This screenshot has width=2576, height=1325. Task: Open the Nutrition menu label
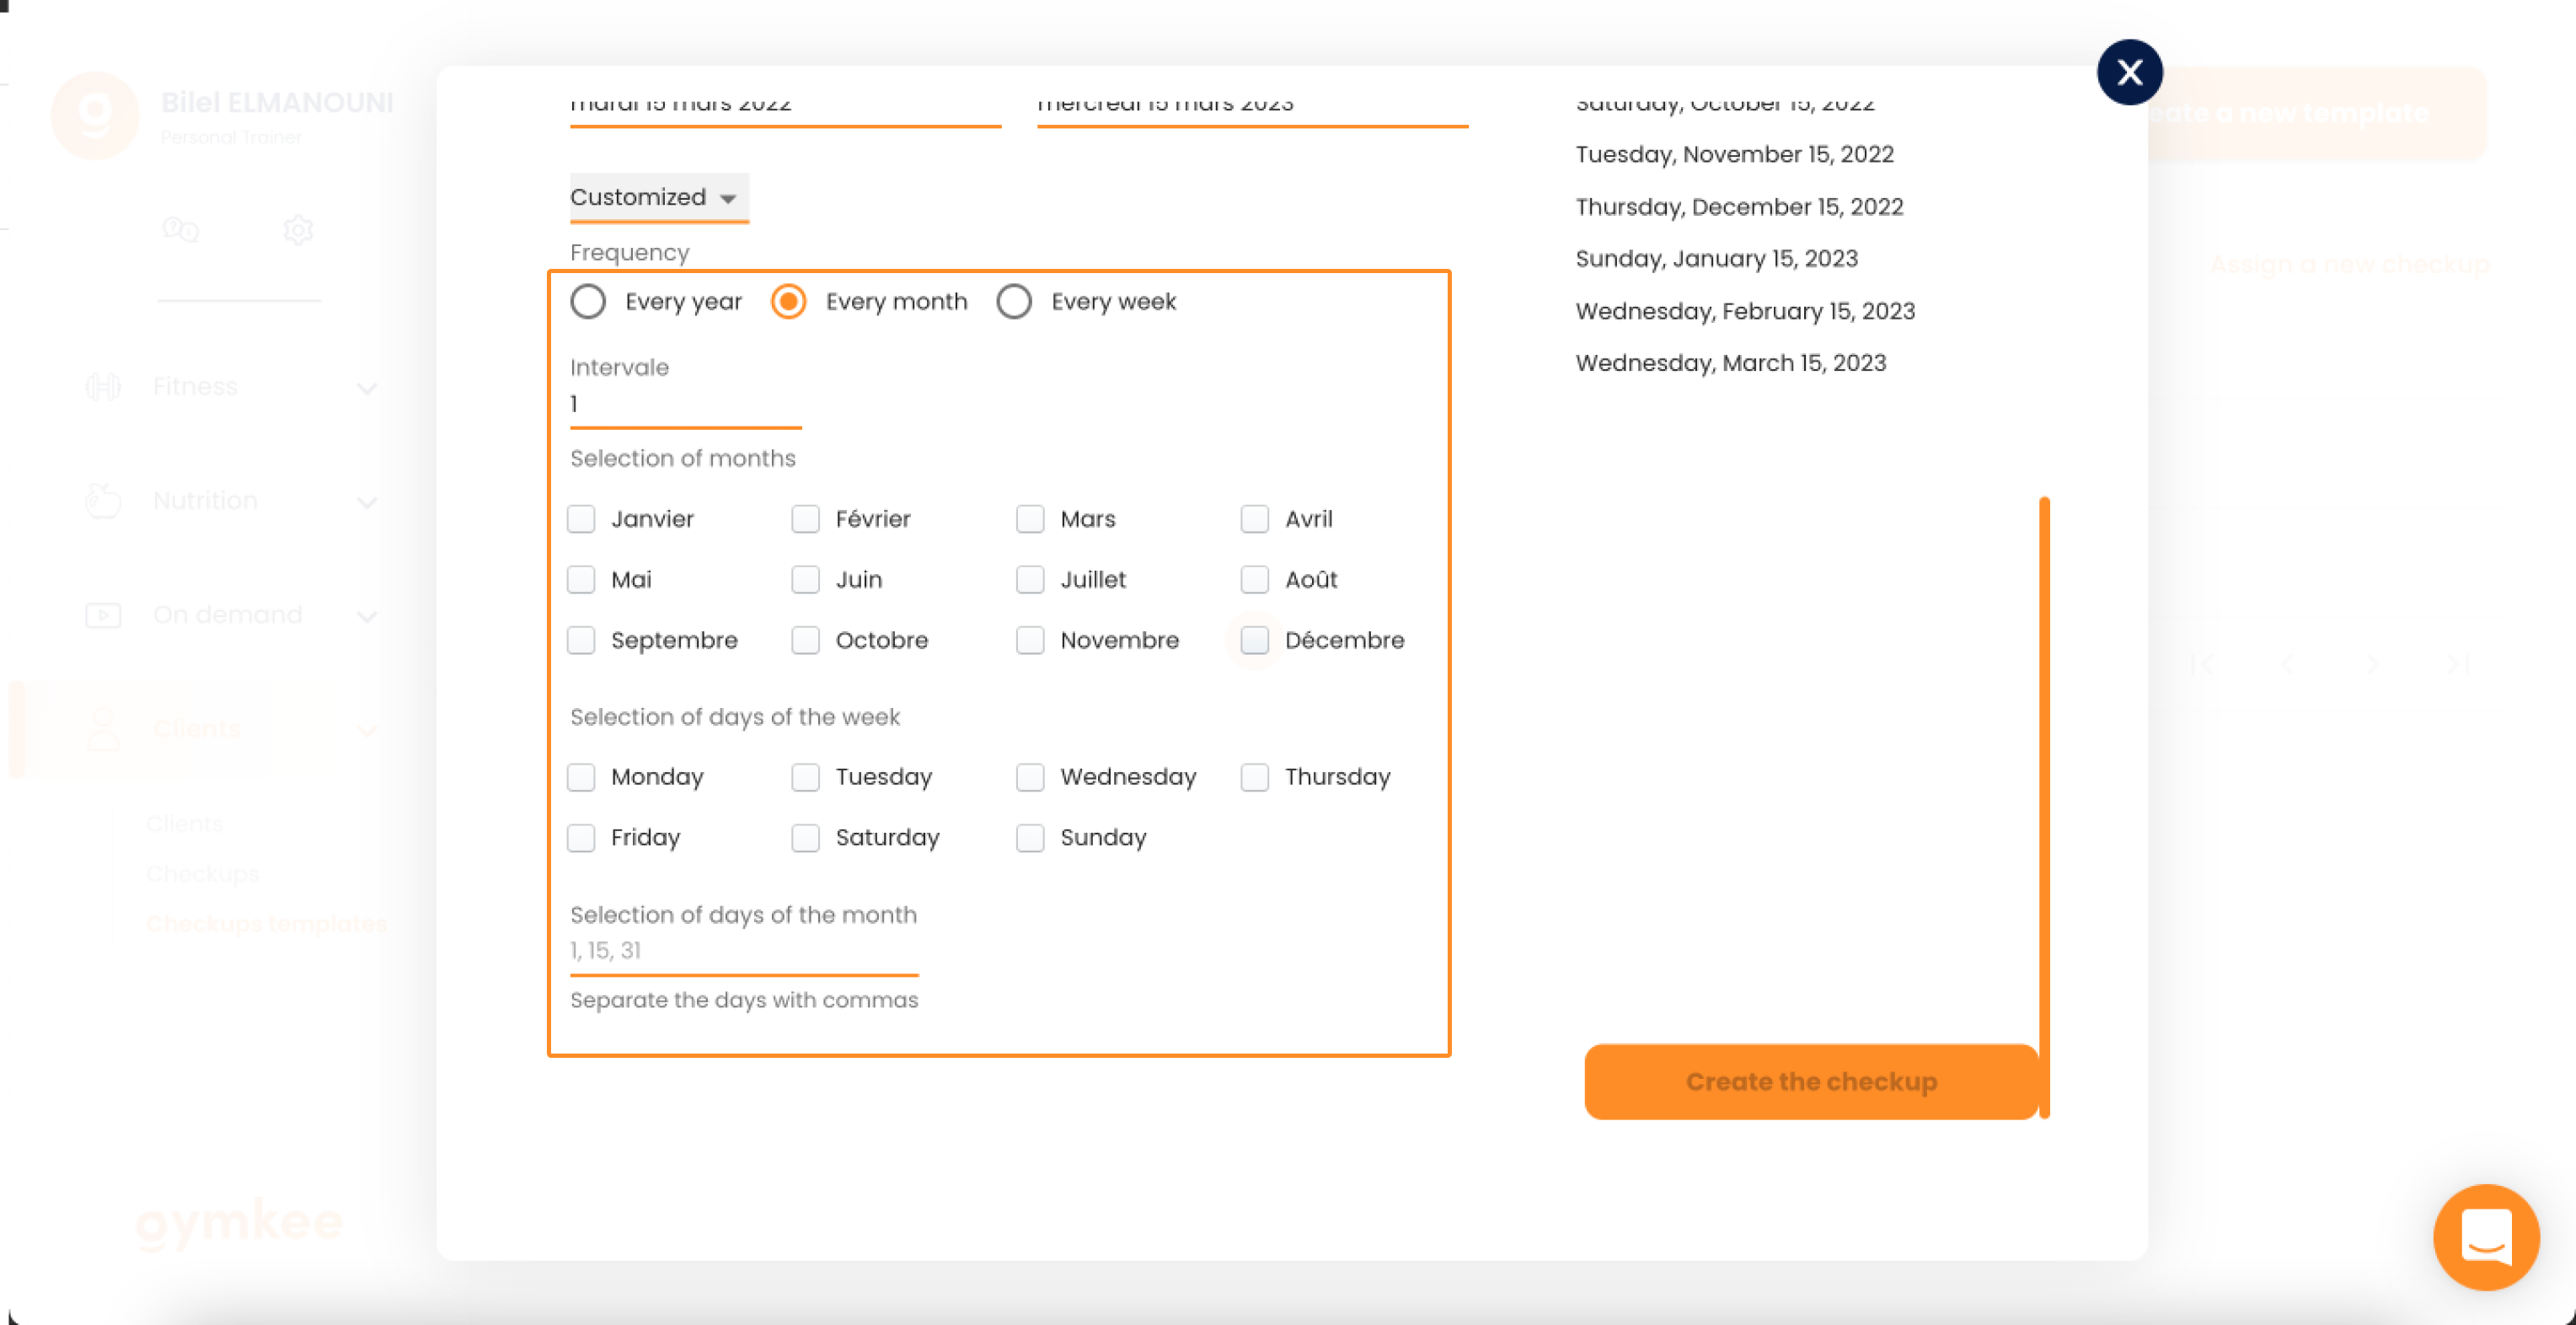pos(205,500)
